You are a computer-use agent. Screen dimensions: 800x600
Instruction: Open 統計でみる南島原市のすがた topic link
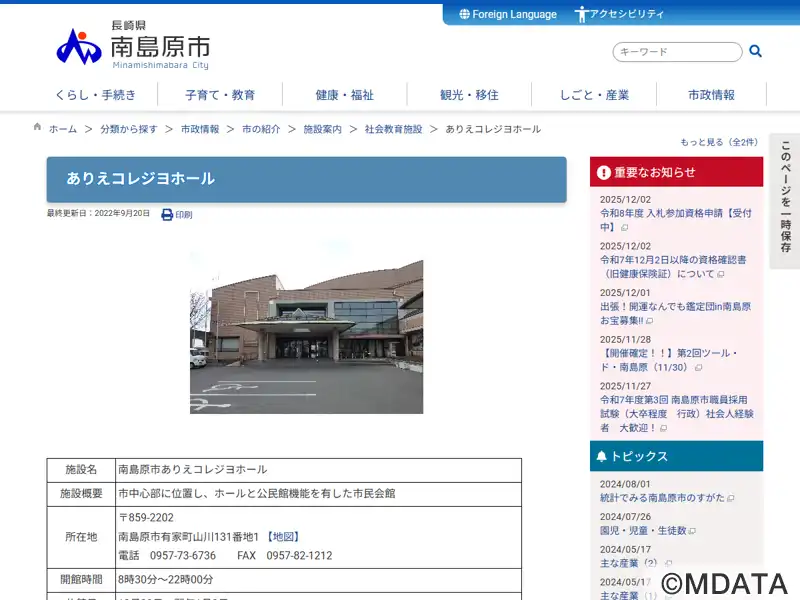tap(660, 498)
